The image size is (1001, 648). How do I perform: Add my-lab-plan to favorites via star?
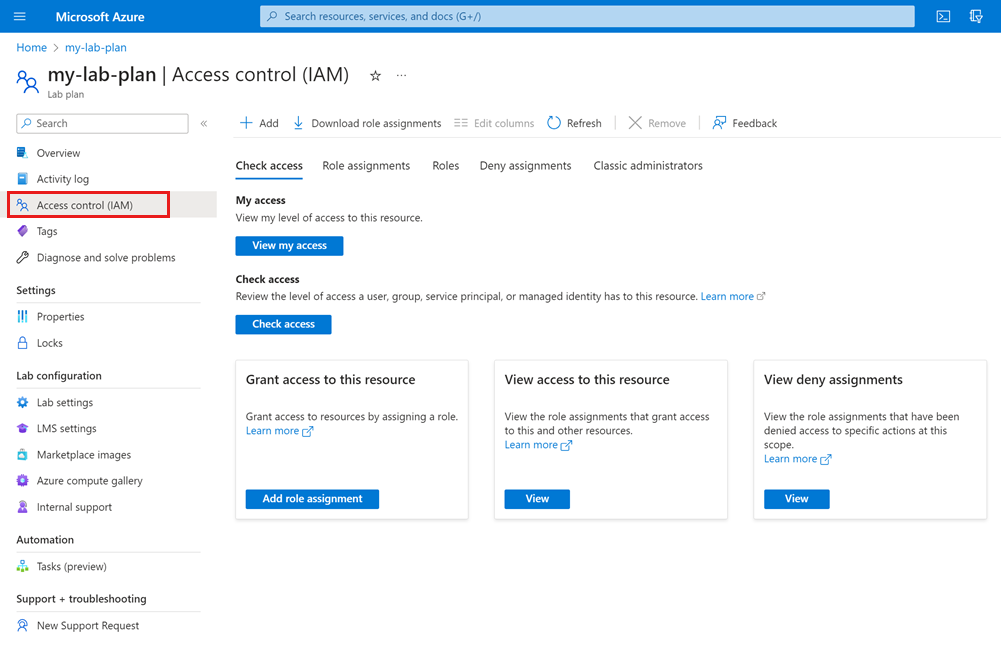pos(374,75)
